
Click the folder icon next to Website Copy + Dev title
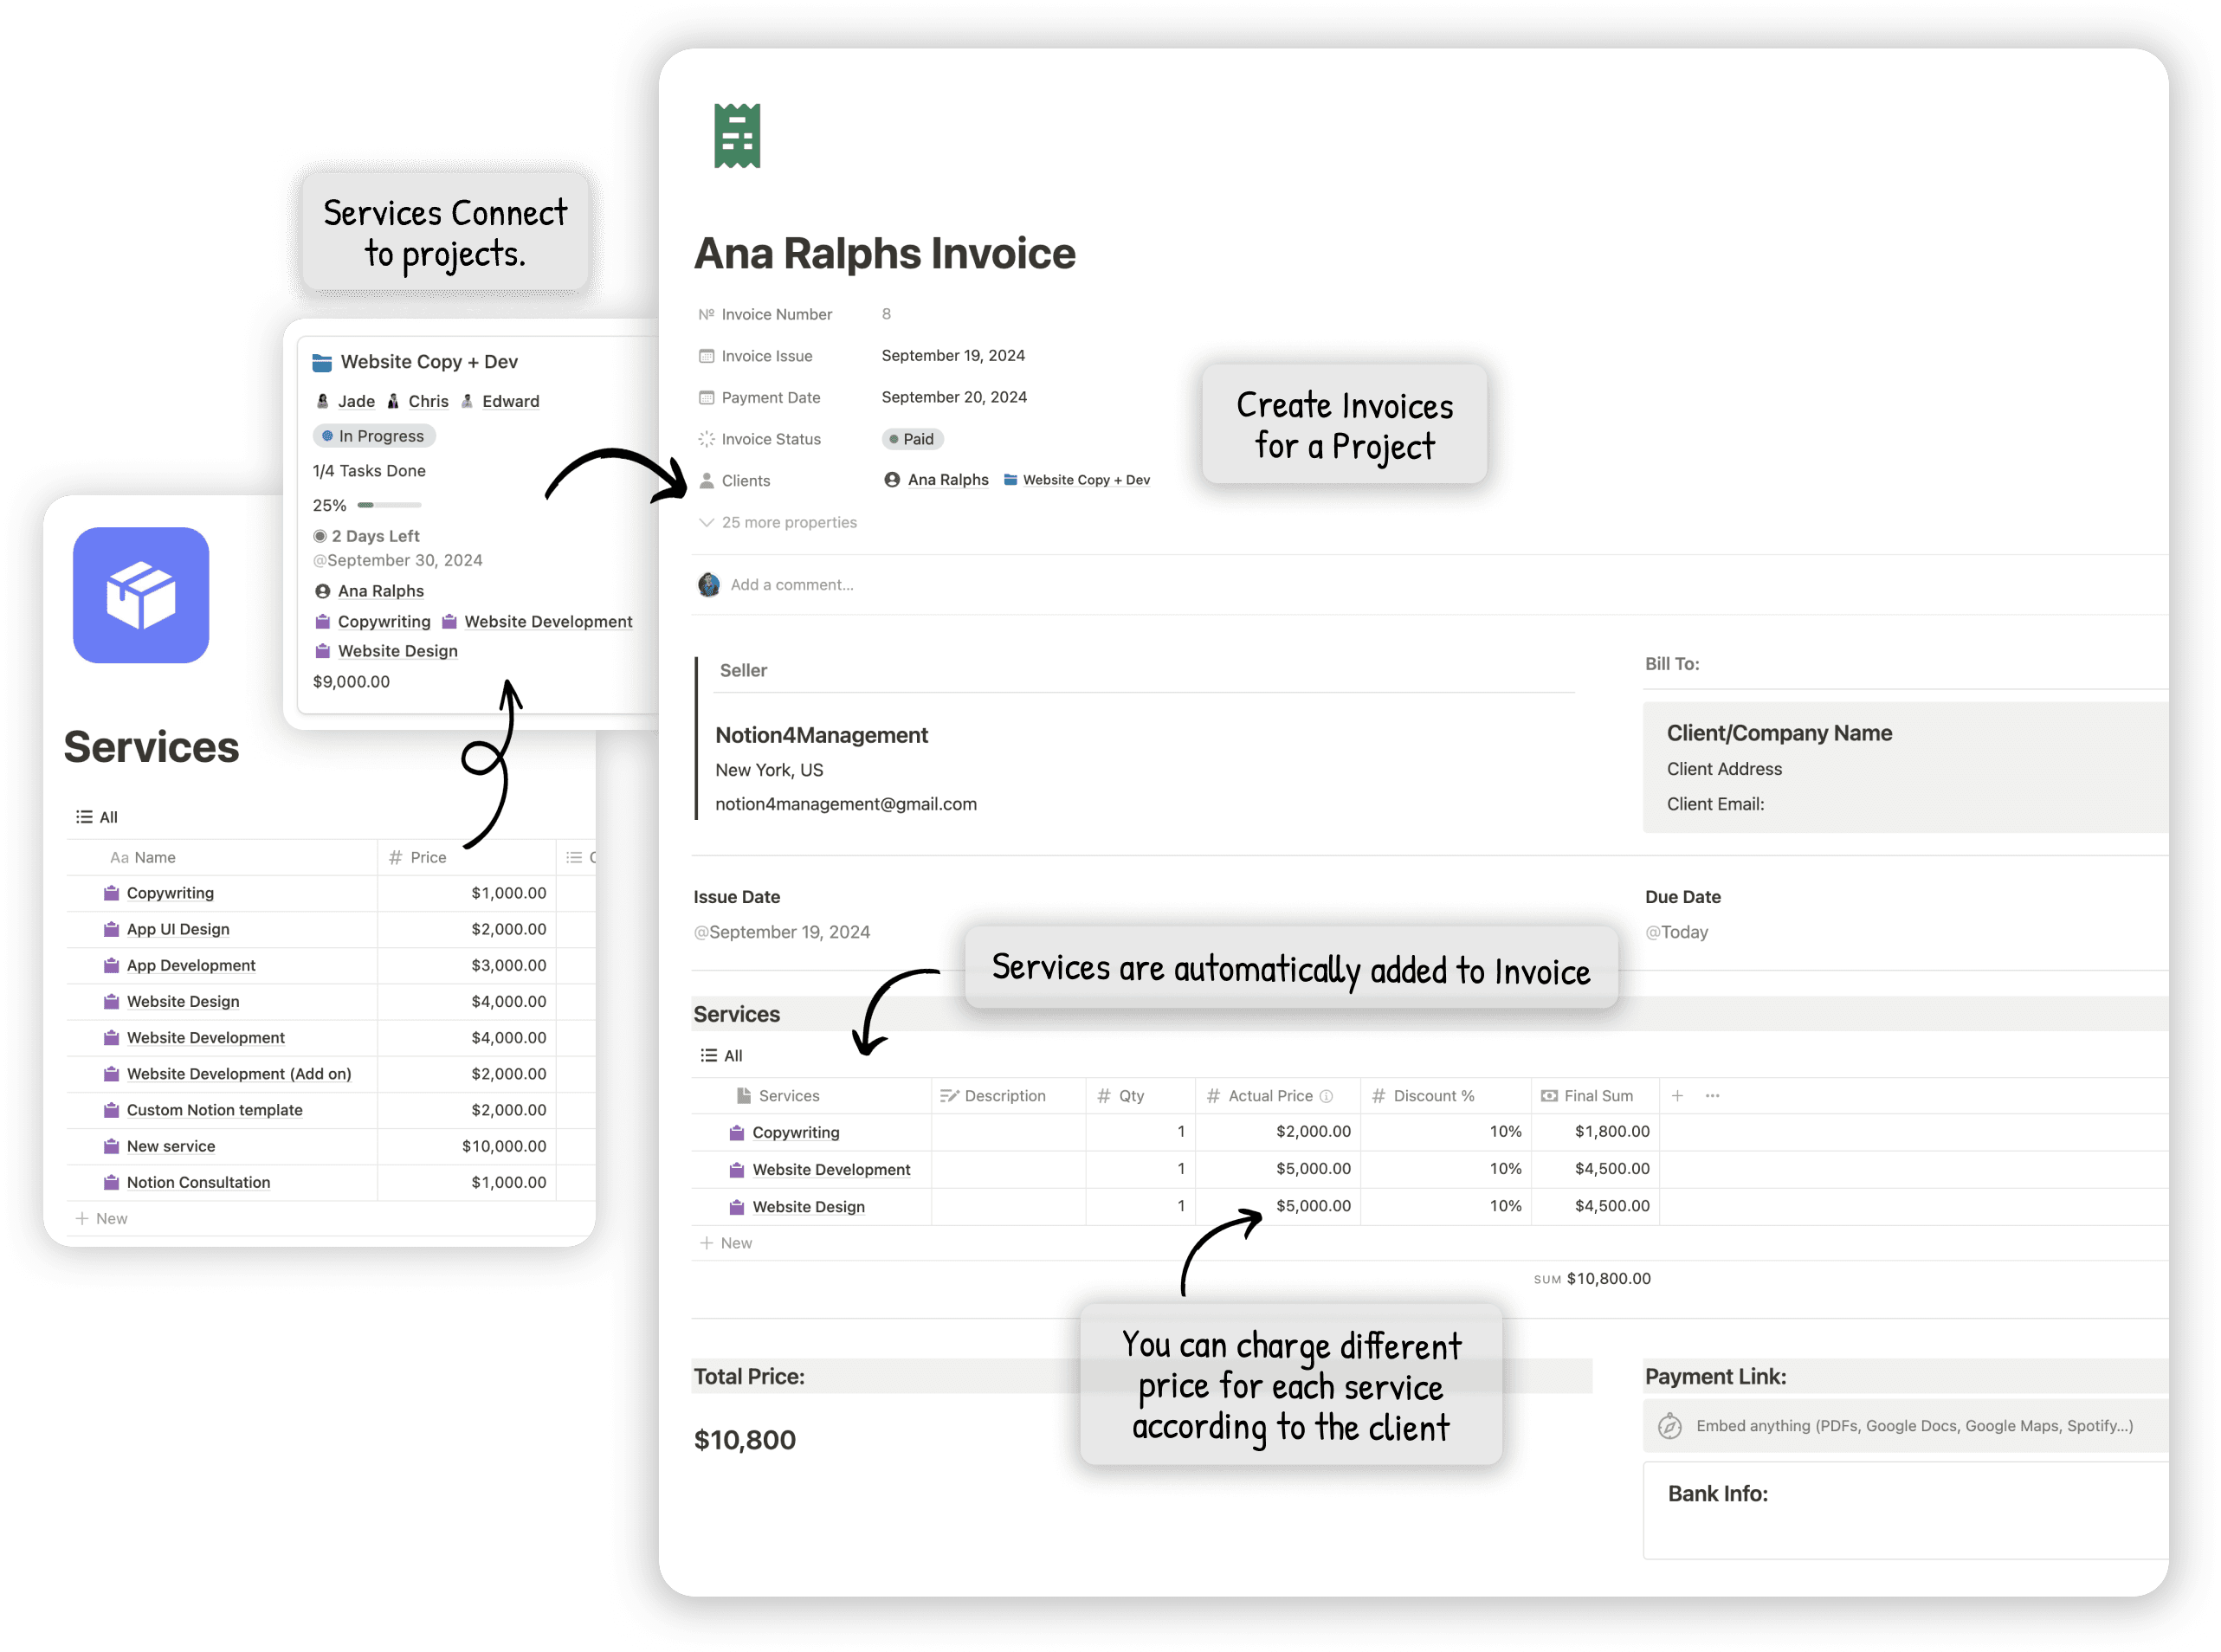tap(322, 362)
